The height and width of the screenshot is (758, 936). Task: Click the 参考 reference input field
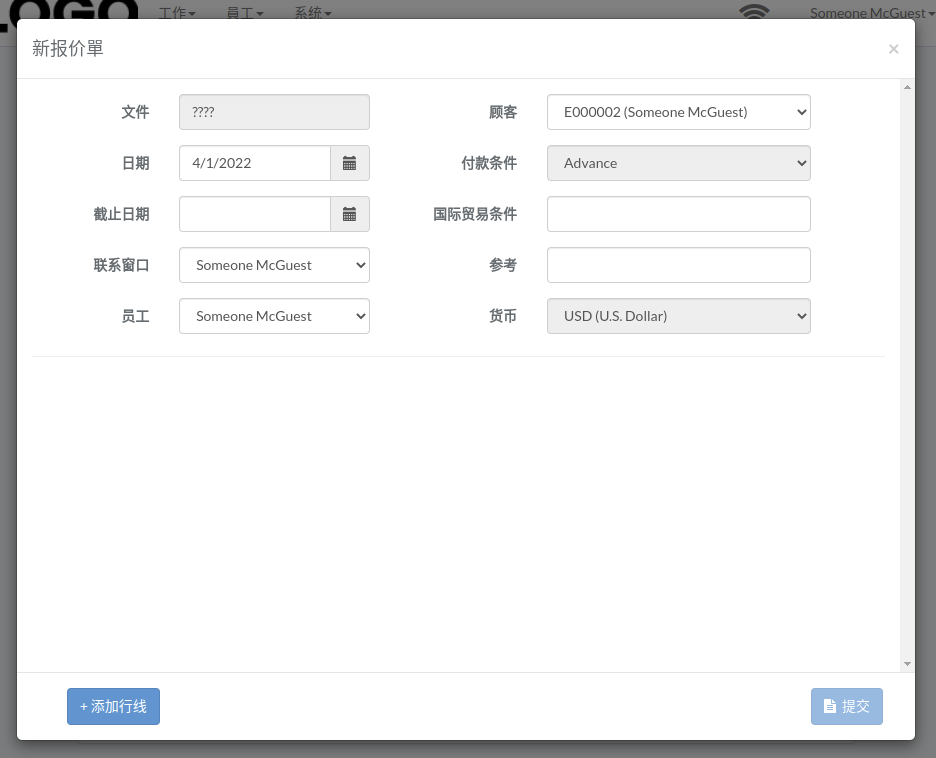[679, 265]
